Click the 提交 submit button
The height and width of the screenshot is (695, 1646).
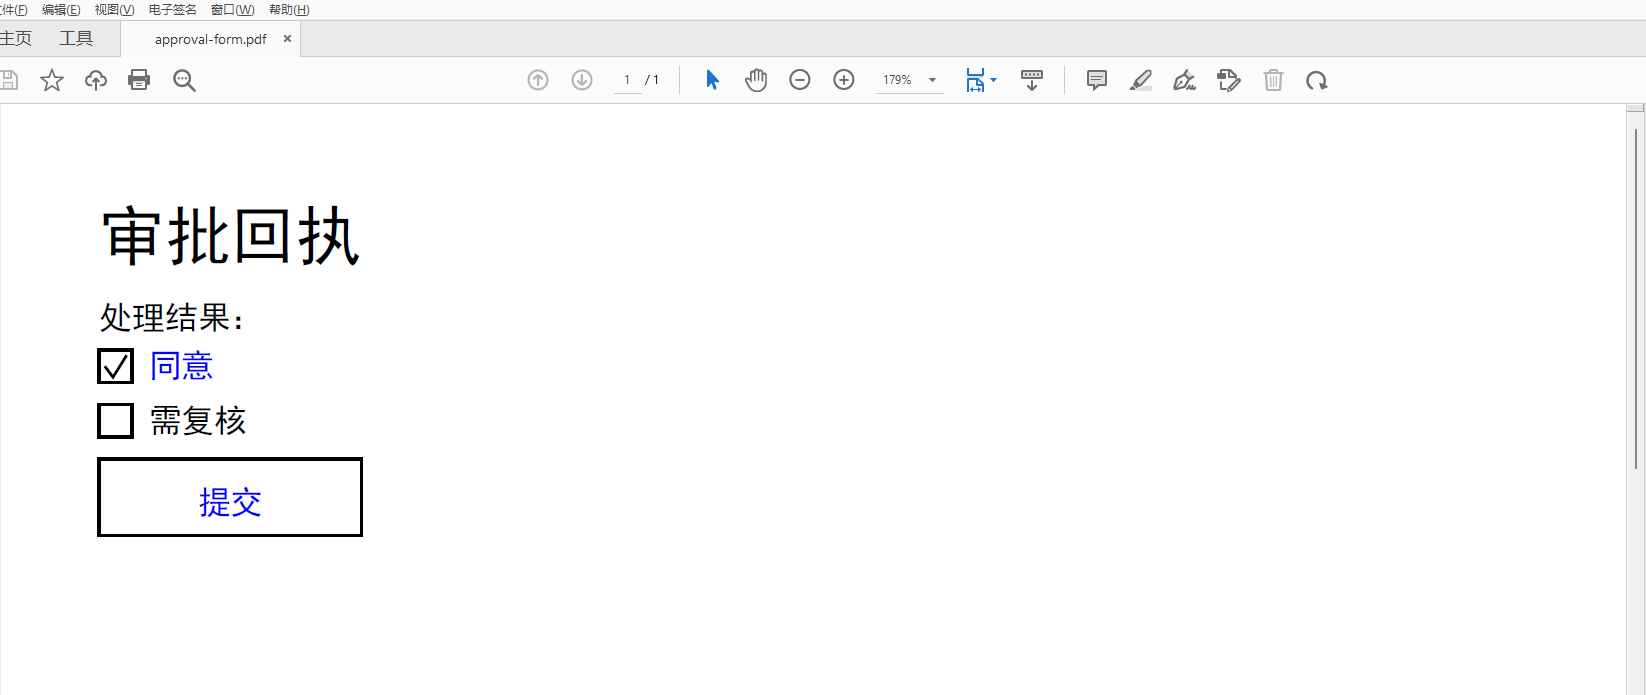click(x=230, y=497)
